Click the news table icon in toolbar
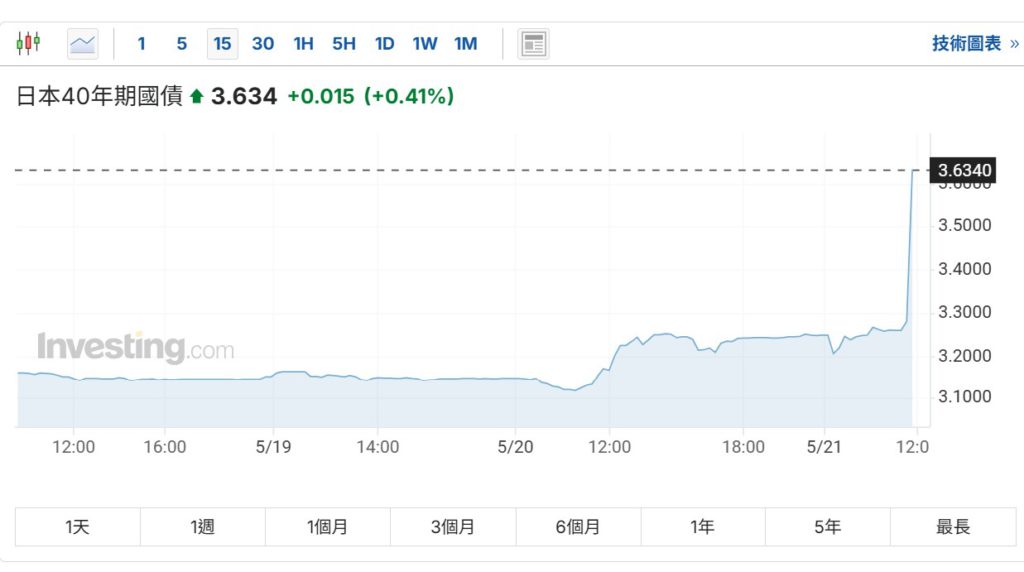This screenshot has height=572, width=1024. pos(533,43)
